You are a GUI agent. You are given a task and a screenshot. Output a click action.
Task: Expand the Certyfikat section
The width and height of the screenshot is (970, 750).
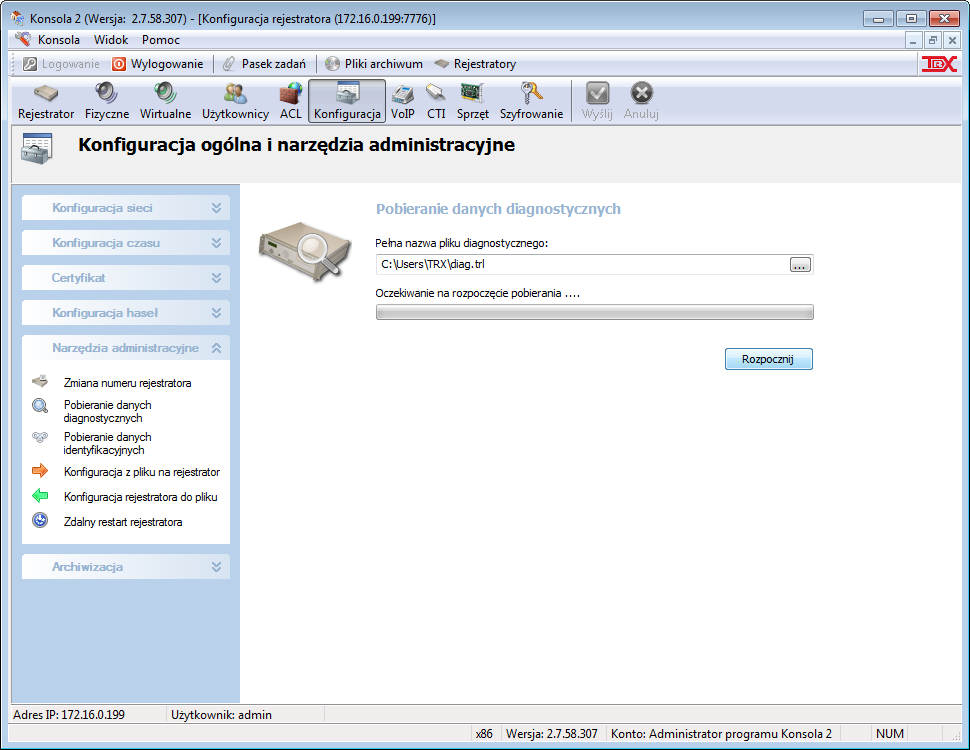(126, 278)
